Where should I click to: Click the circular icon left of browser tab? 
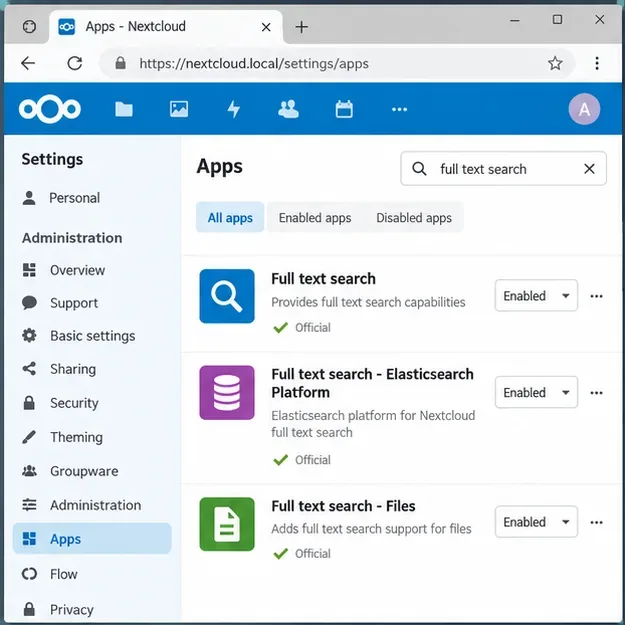(29, 26)
